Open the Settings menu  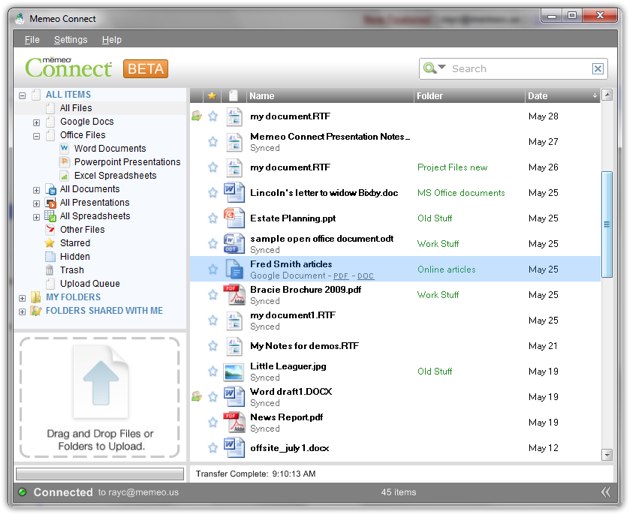click(x=71, y=40)
